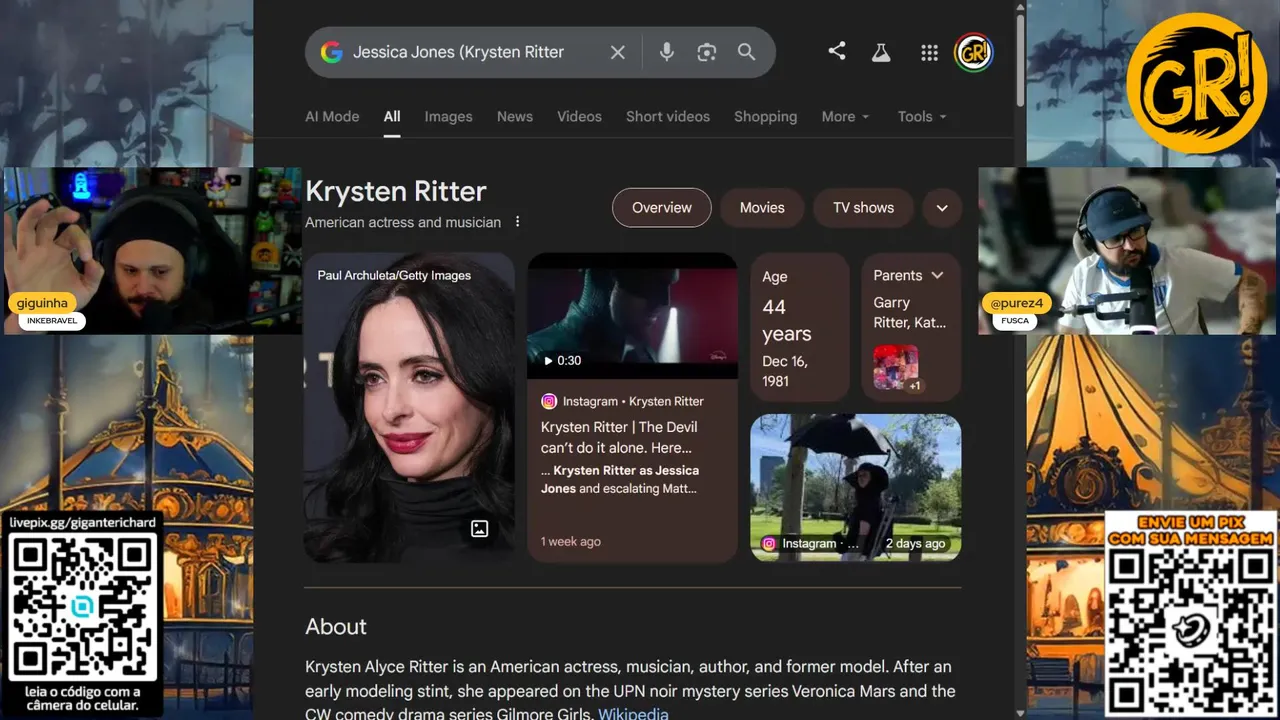Screen dimensions: 1280x720
Task: Open the Instagram park umbrella photo
Action: tap(856, 488)
